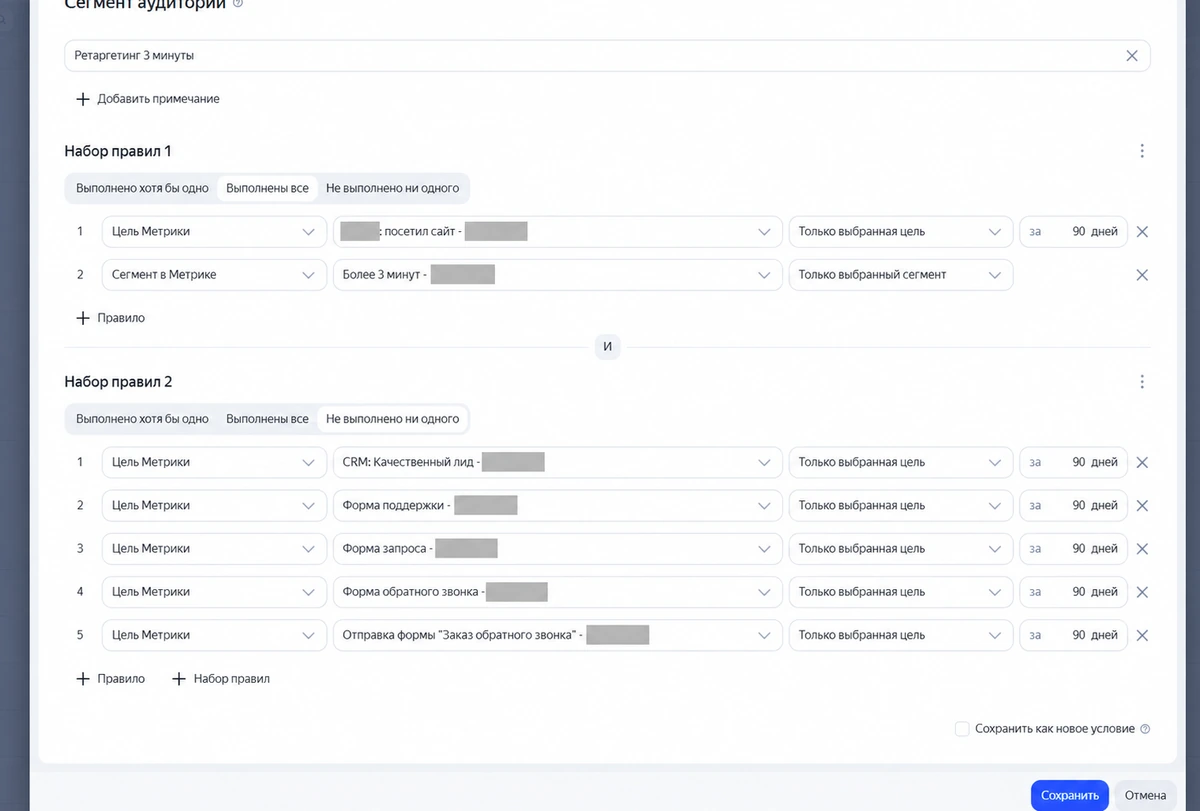Click 'Добавить примечание' link

[148, 99]
